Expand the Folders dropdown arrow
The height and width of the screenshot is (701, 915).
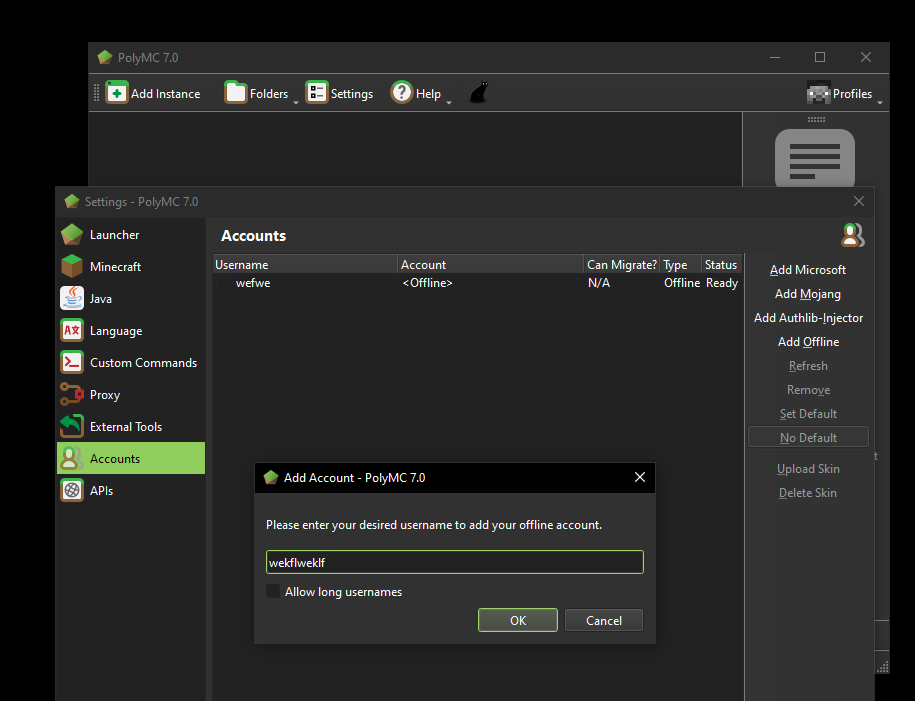(296, 102)
